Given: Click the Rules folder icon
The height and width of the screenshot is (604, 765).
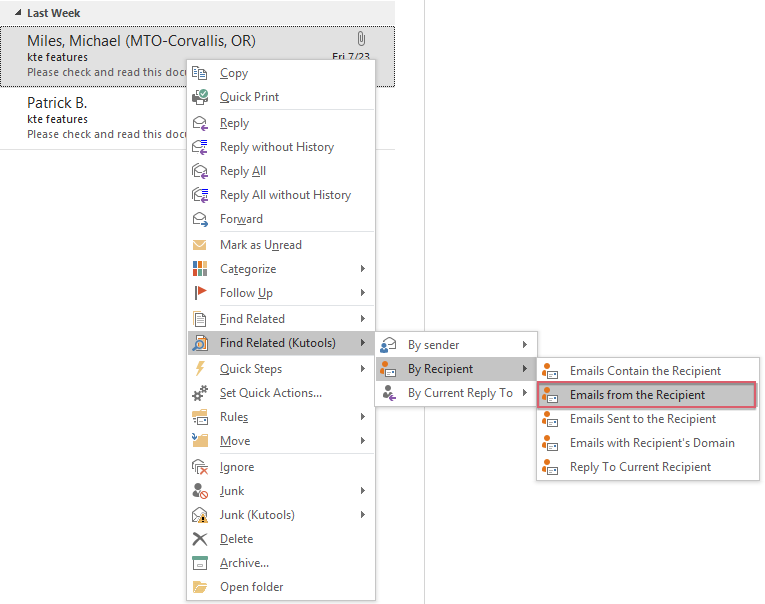Looking at the screenshot, I should coord(200,417).
